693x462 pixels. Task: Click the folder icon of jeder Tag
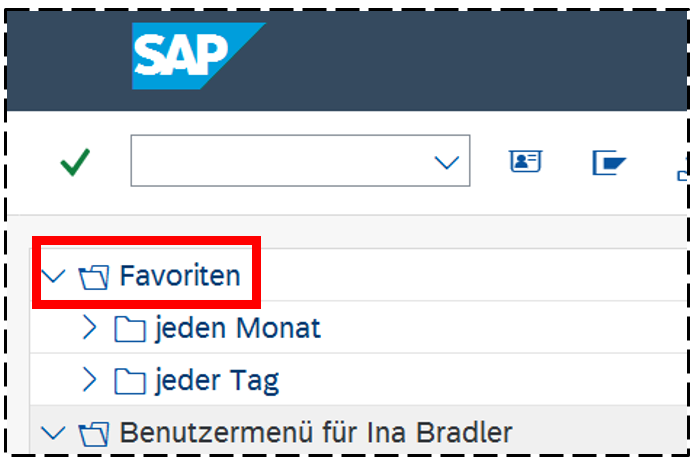coord(129,380)
